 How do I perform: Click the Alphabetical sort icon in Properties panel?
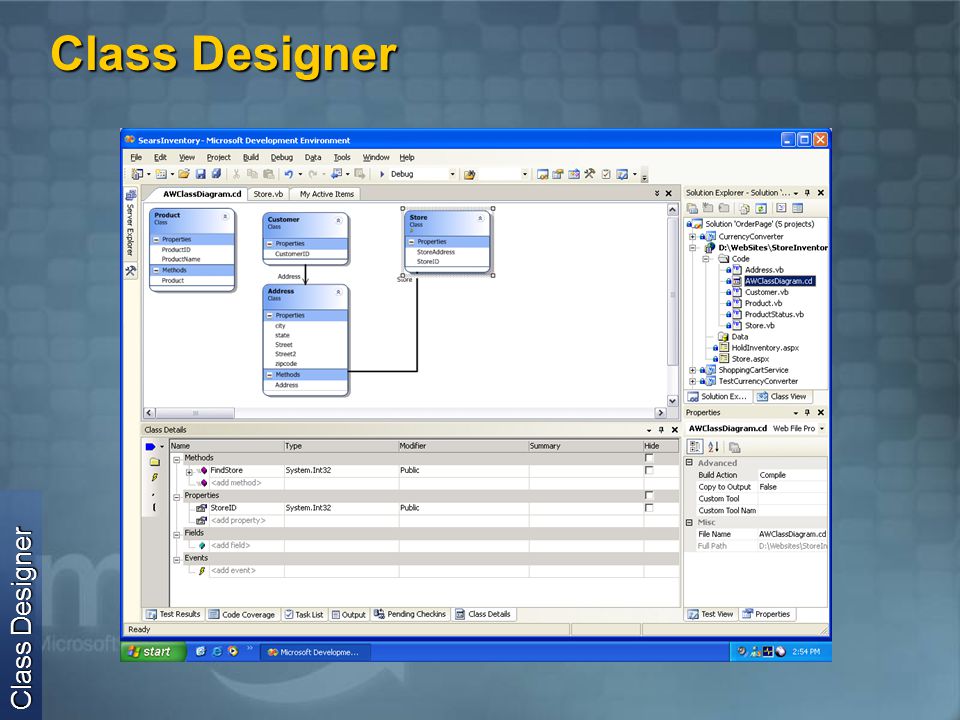coord(713,447)
